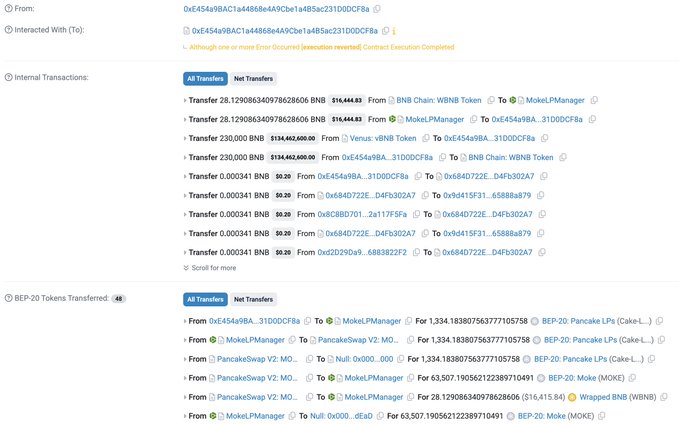Expand BEP-20 row to Null: 0x000...000

click(185, 359)
